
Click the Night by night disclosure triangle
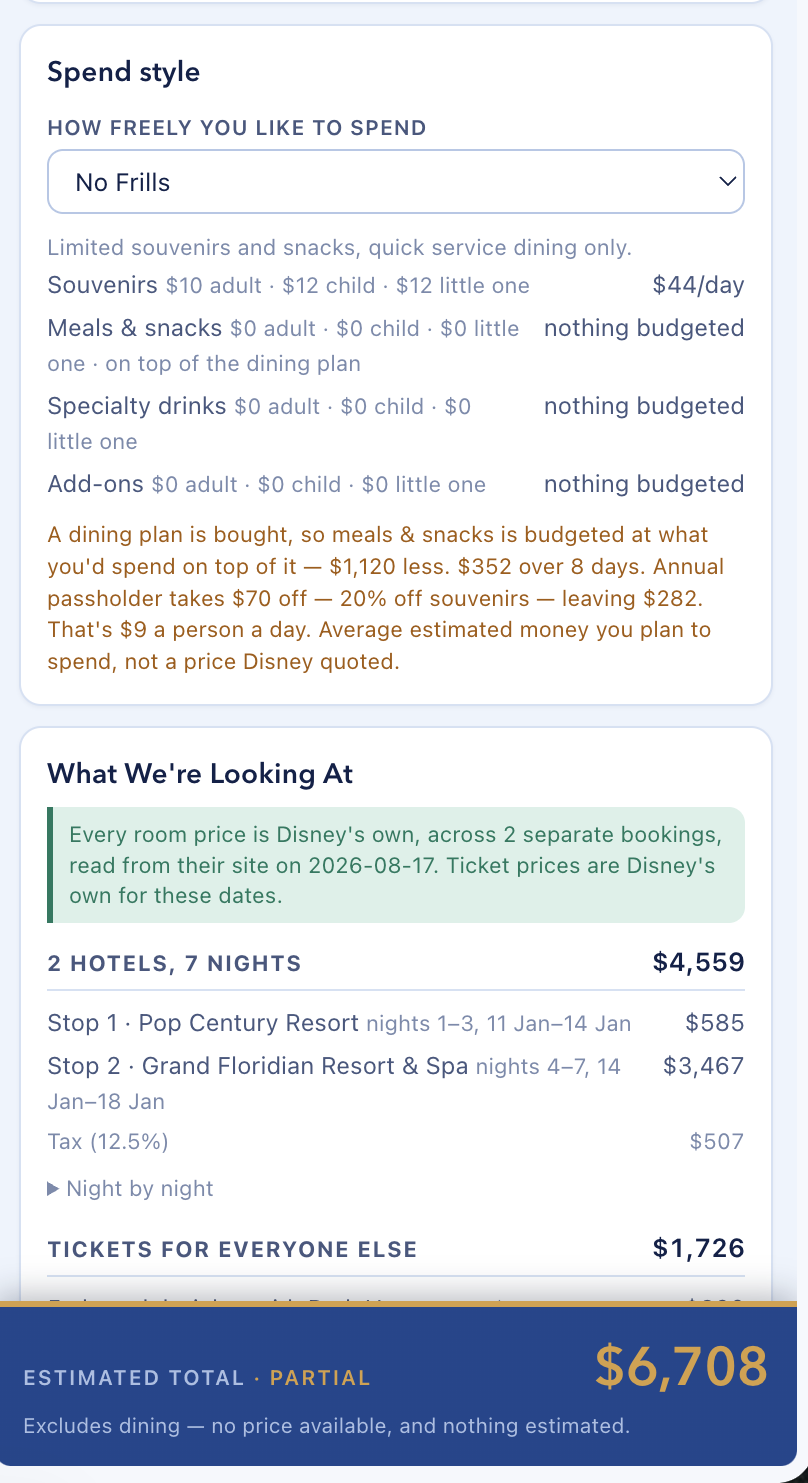click(x=54, y=1188)
